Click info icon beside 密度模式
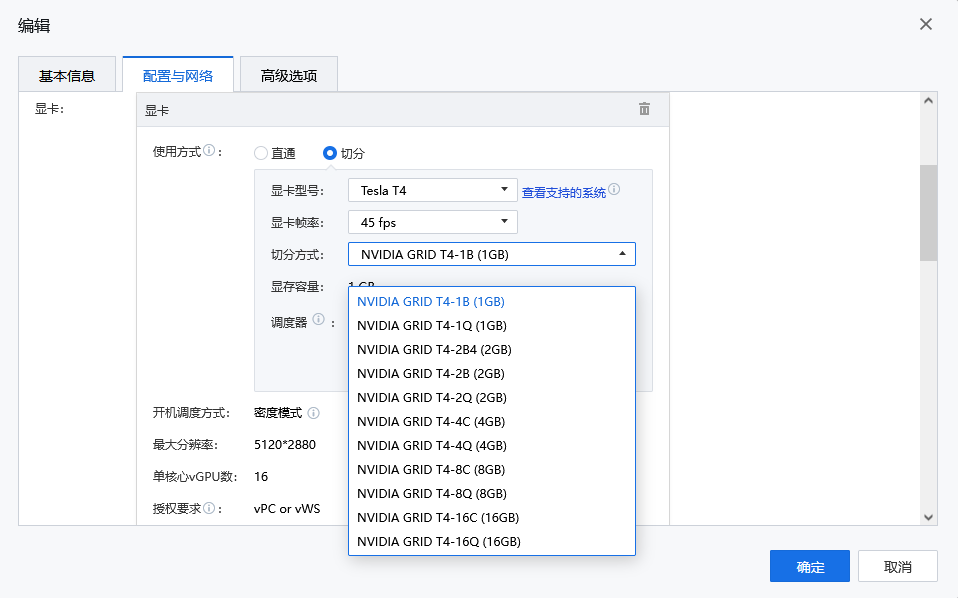The height and width of the screenshot is (598, 958). coord(313,413)
